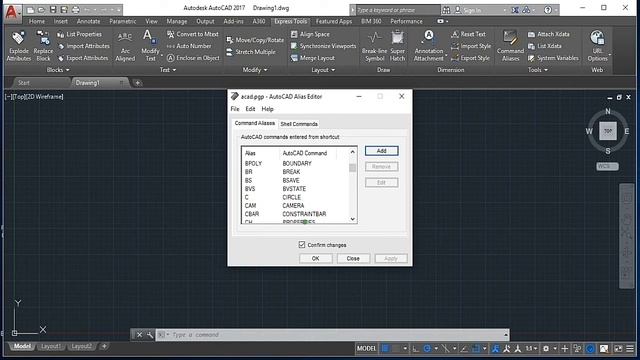Viewport: 640px width, 360px height.
Task: Open annotation scale 1:1 dropdown
Action: [x=531, y=348]
